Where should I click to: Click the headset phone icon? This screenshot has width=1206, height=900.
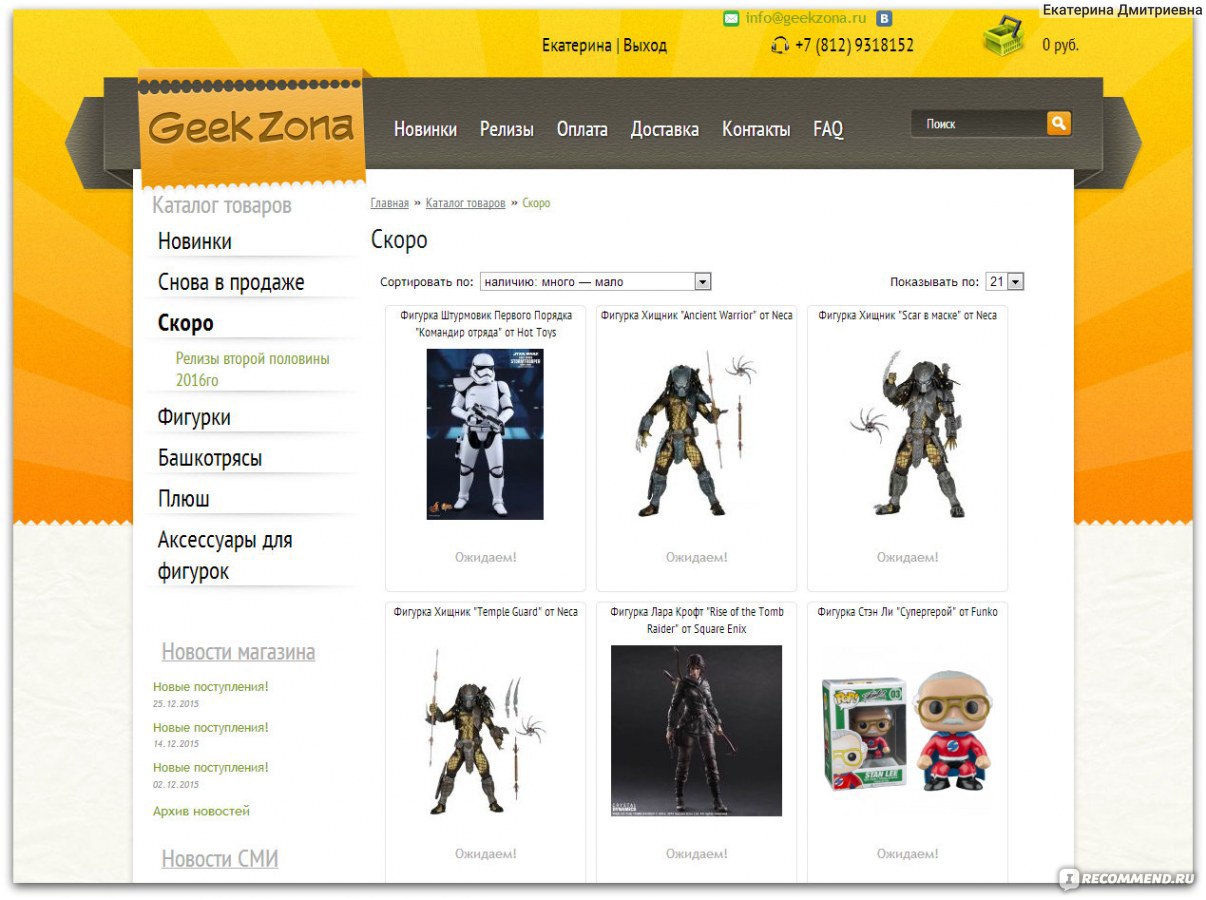pos(780,45)
